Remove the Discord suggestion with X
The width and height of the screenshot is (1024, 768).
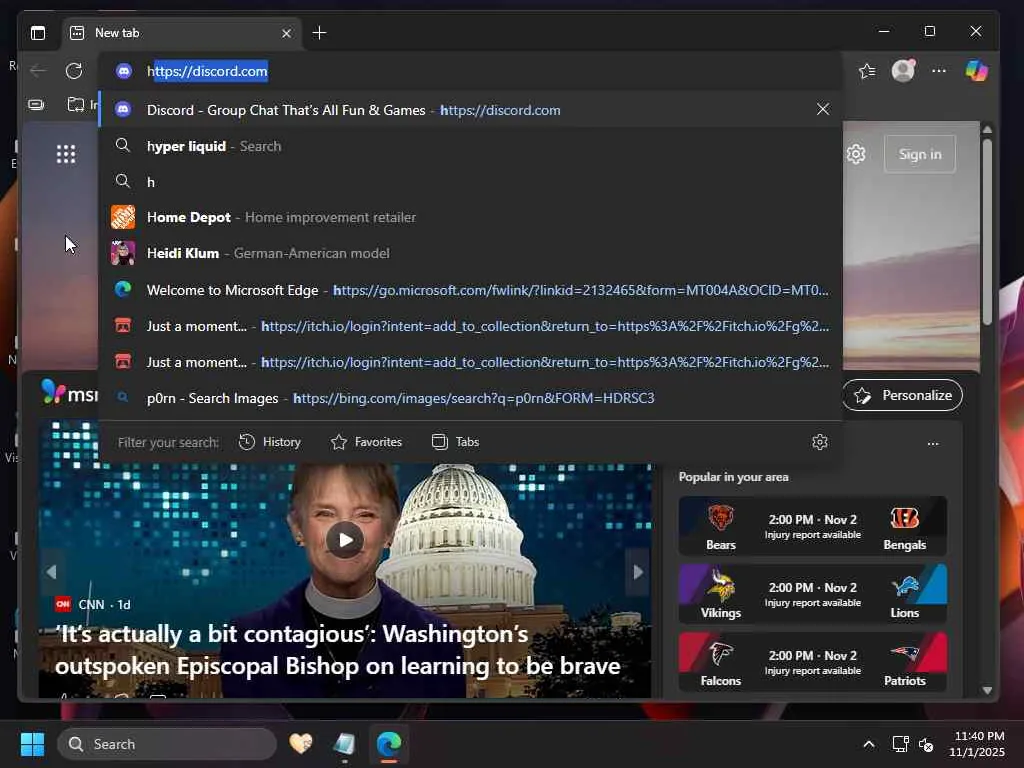[823, 109]
